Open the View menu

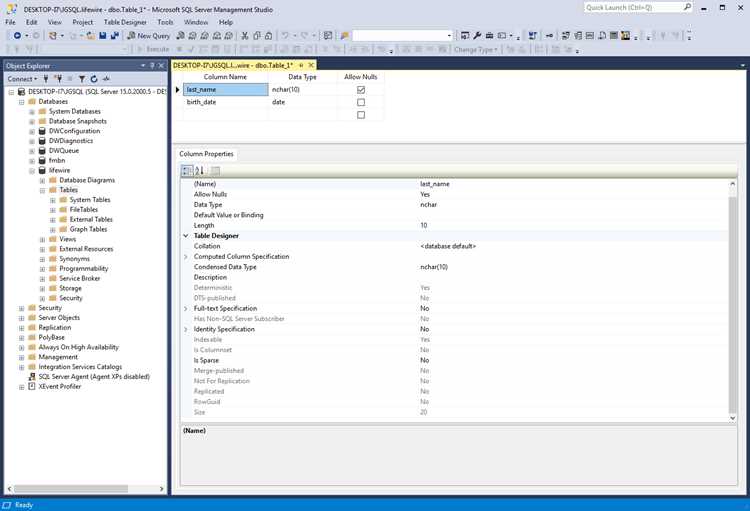(x=55, y=22)
